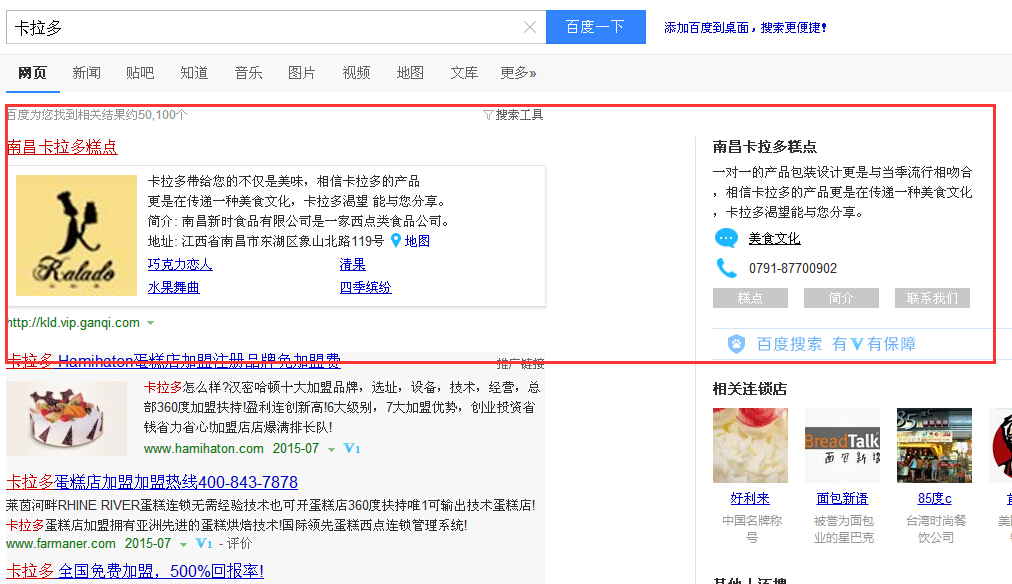This screenshot has height=584, width=1012.
Task: Click the map pin icon beside 地图
Action: coord(396,241)
